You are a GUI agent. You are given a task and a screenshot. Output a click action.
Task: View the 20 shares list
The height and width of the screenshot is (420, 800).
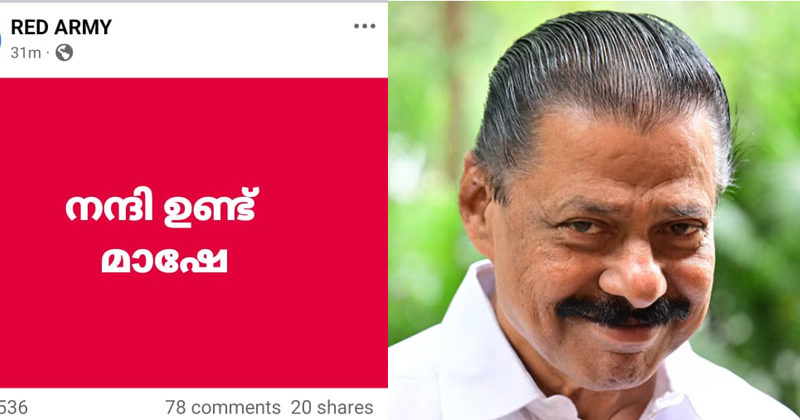pos(332,407)
